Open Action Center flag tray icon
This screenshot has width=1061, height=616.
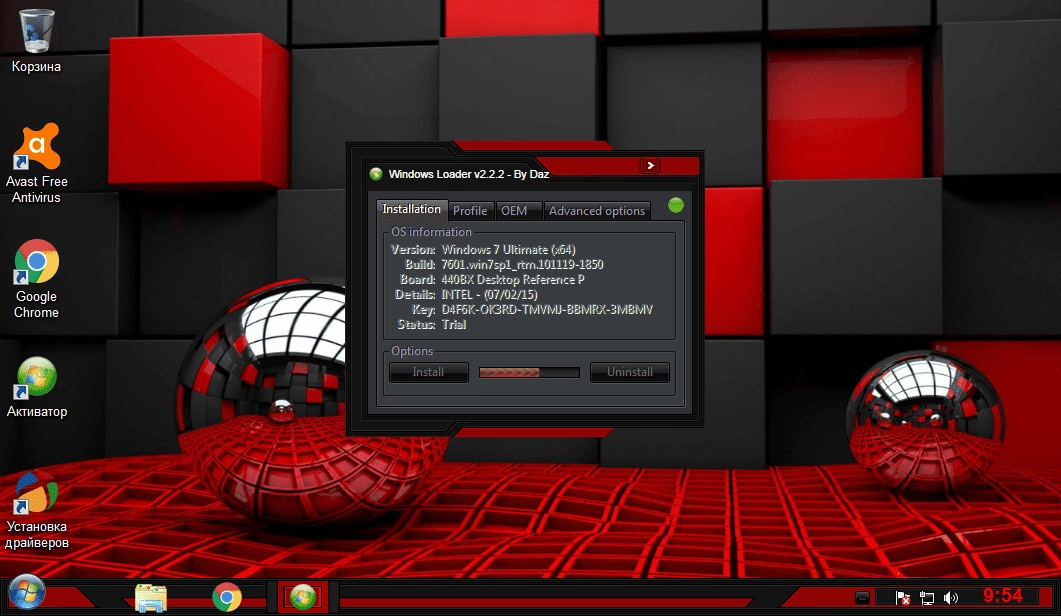point(903,598)
